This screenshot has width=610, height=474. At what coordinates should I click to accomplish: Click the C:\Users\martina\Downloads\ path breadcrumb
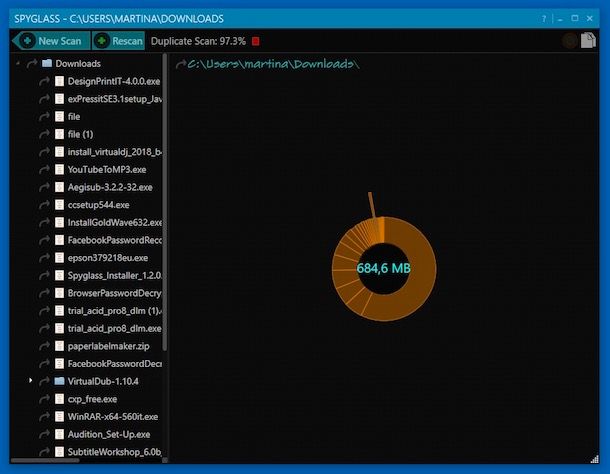pos(273,64)
